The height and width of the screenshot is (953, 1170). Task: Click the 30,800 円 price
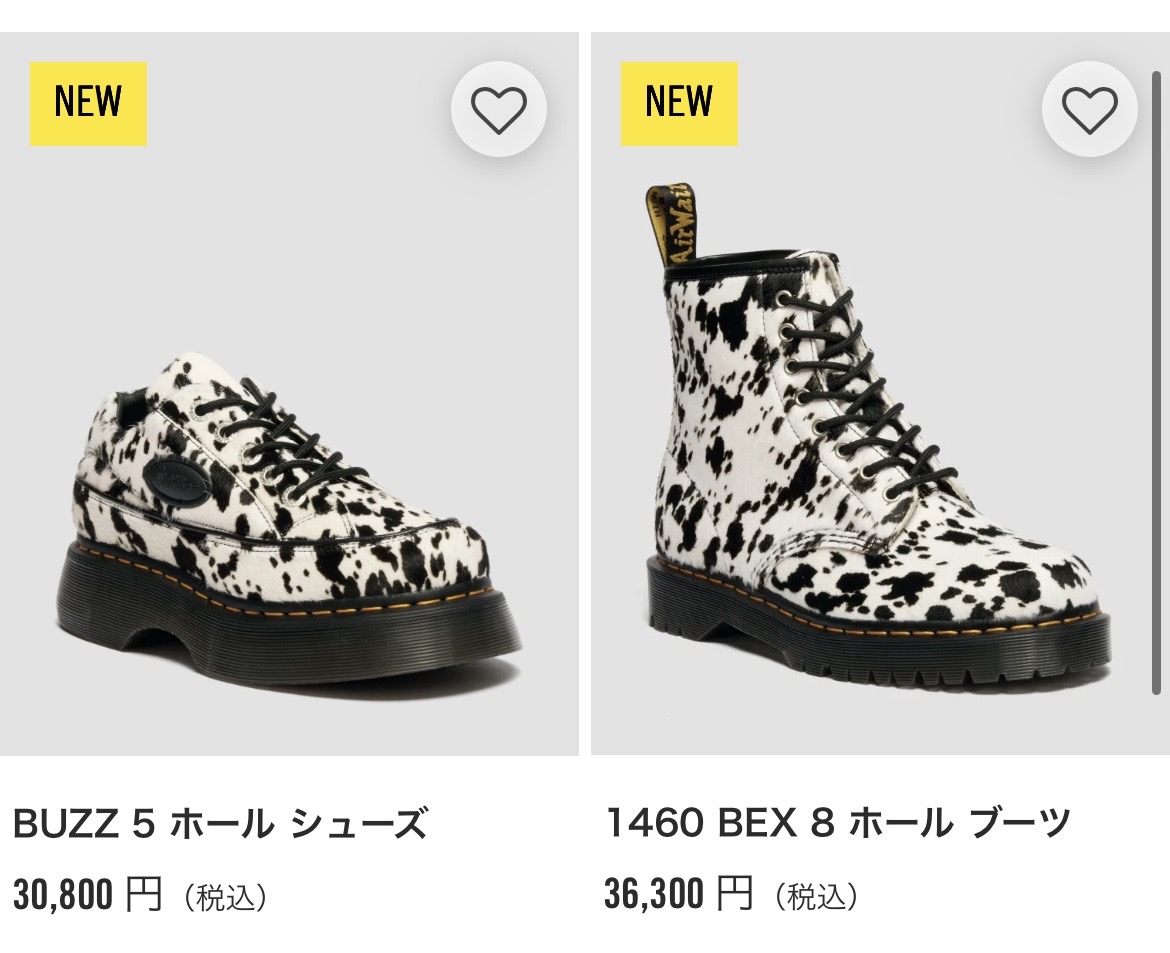[86, 894]
